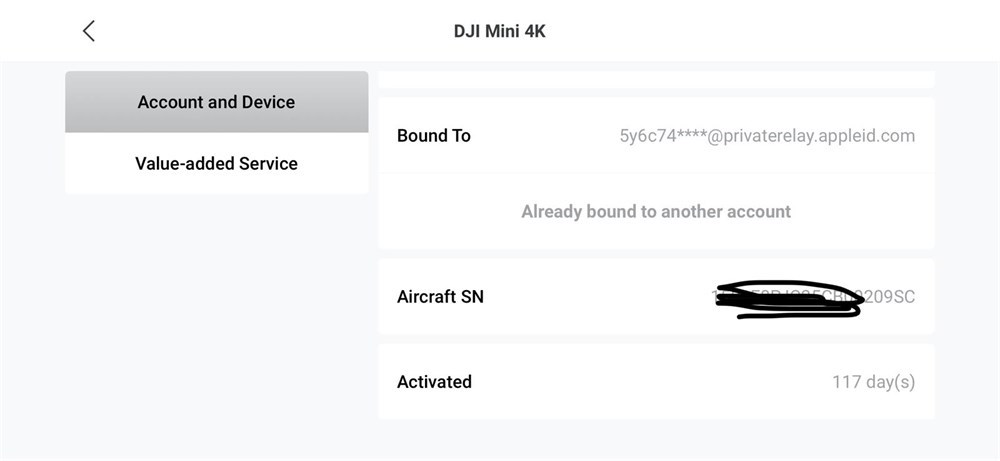
Task: Tap the DJI Mini 4K page title
Action: (499, 31)
